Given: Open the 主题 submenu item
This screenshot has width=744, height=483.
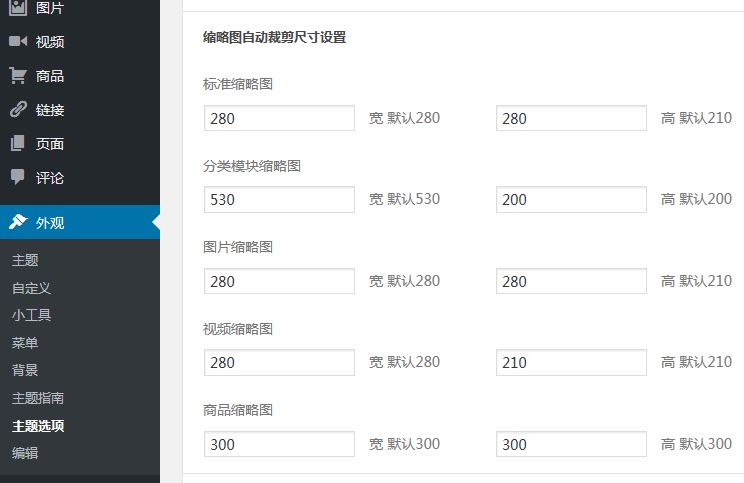Looking at the screenshot, I should (x=25, y=260).
